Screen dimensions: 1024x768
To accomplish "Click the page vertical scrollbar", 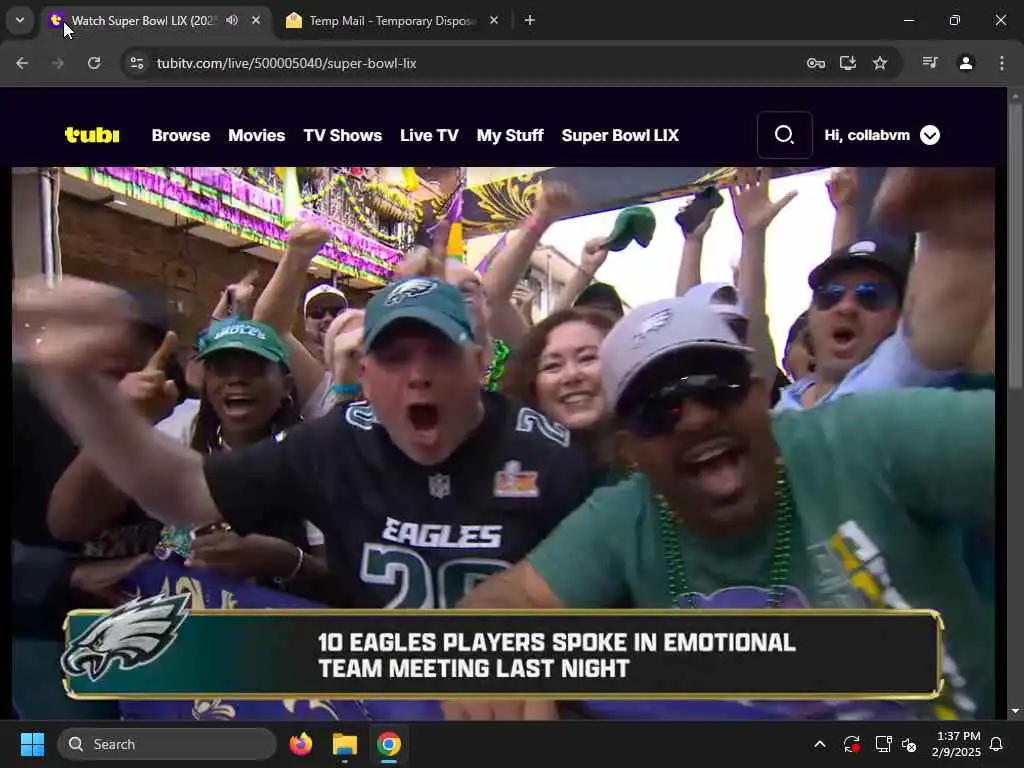I will [x=1015, y=248].
